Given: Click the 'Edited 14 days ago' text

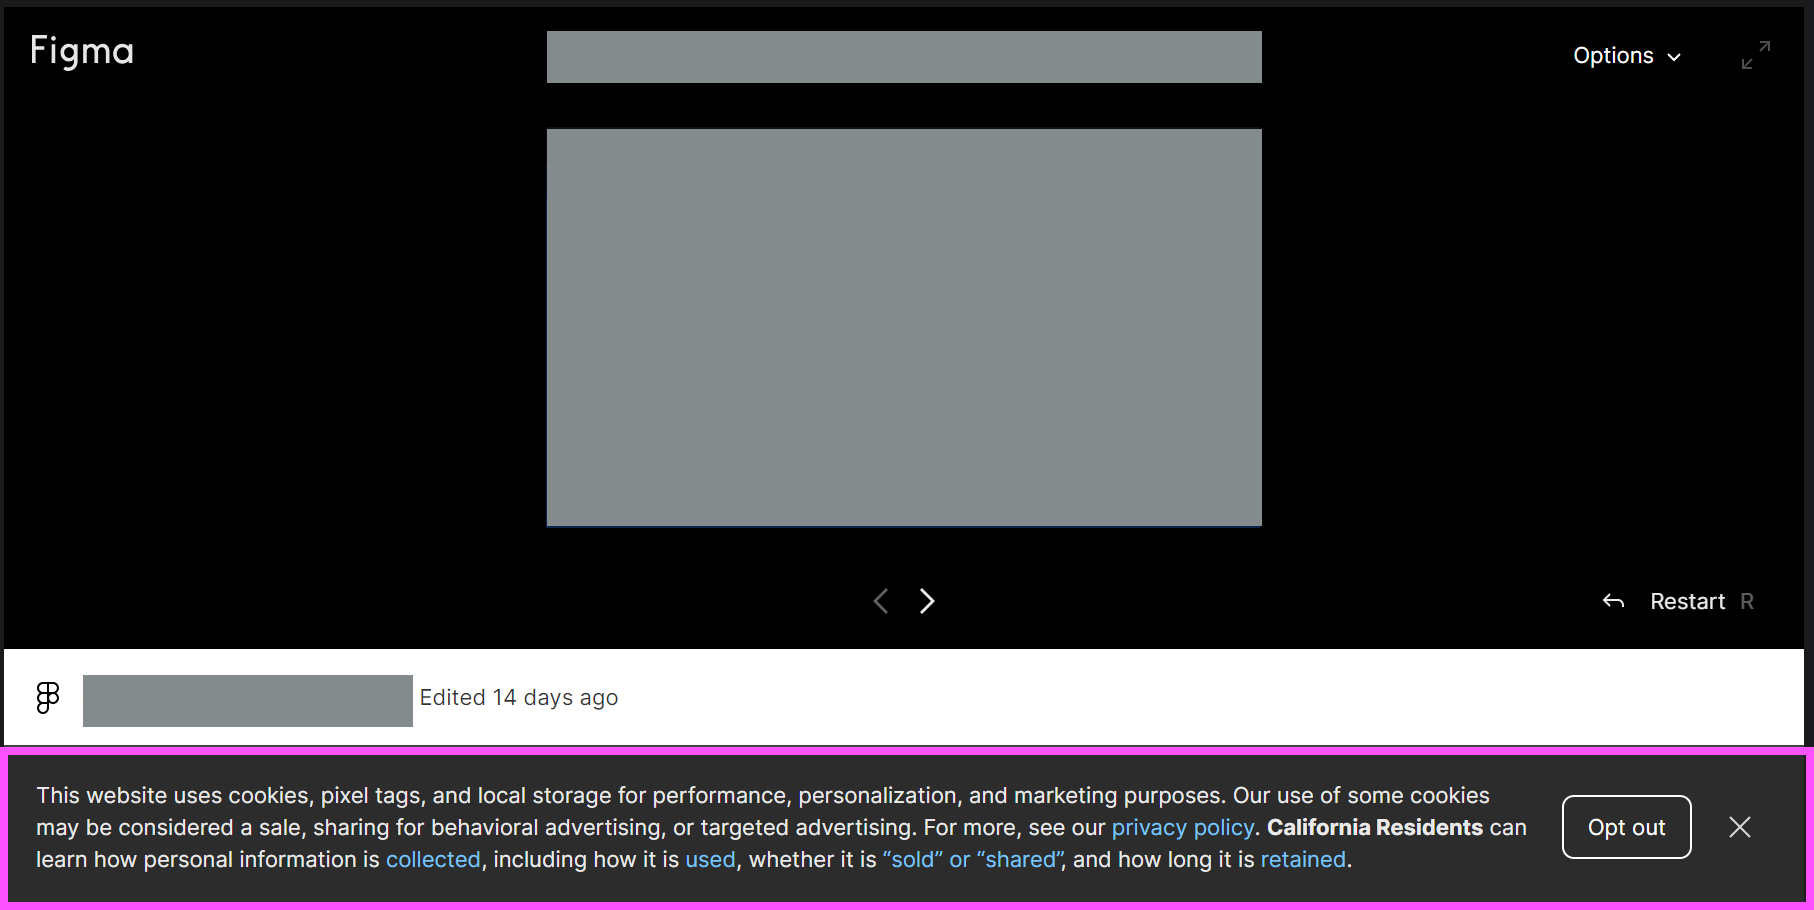Looking at the screenshot, I should coord(519,697).
